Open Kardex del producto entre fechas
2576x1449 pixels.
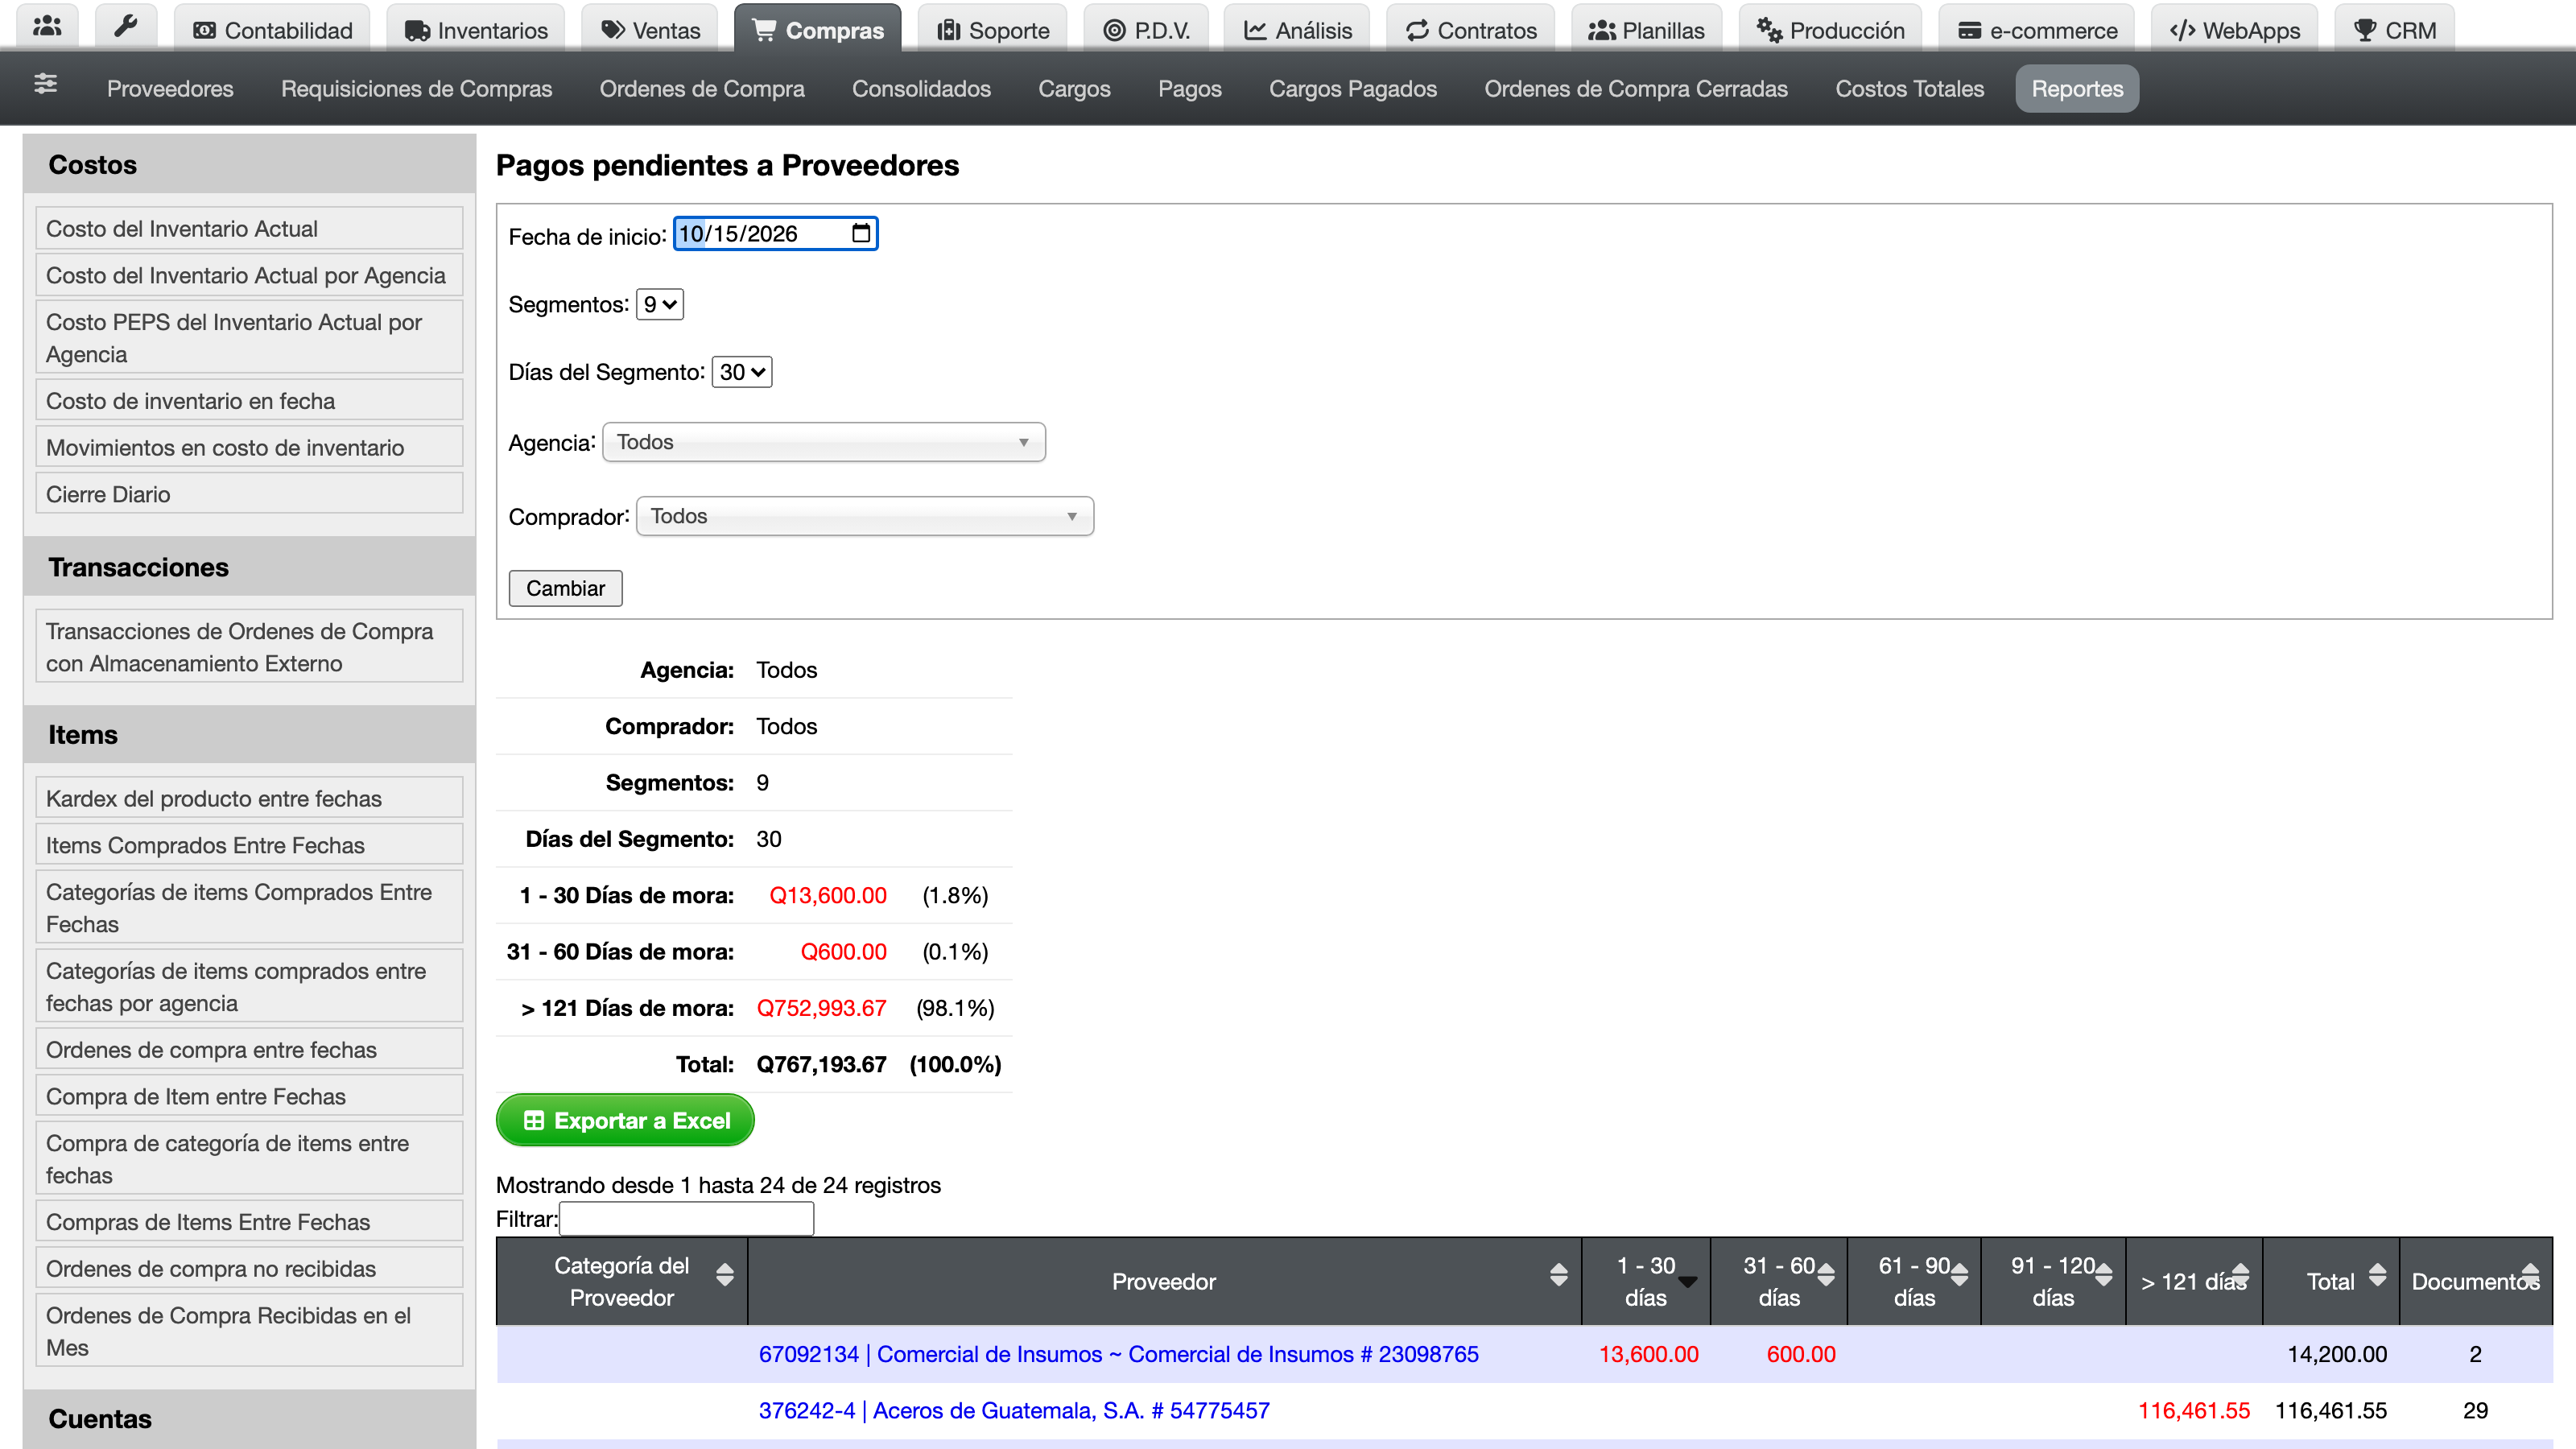coord(249,798)
